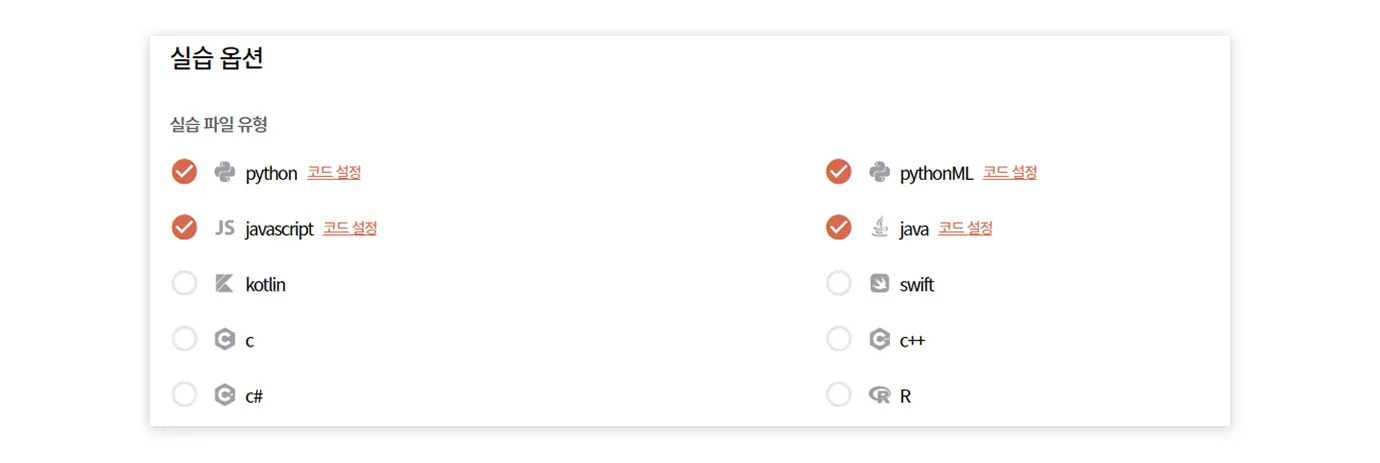Click the java coffee cup icon
This screenshot has width=1380, height=463.
tap(879, 228)
